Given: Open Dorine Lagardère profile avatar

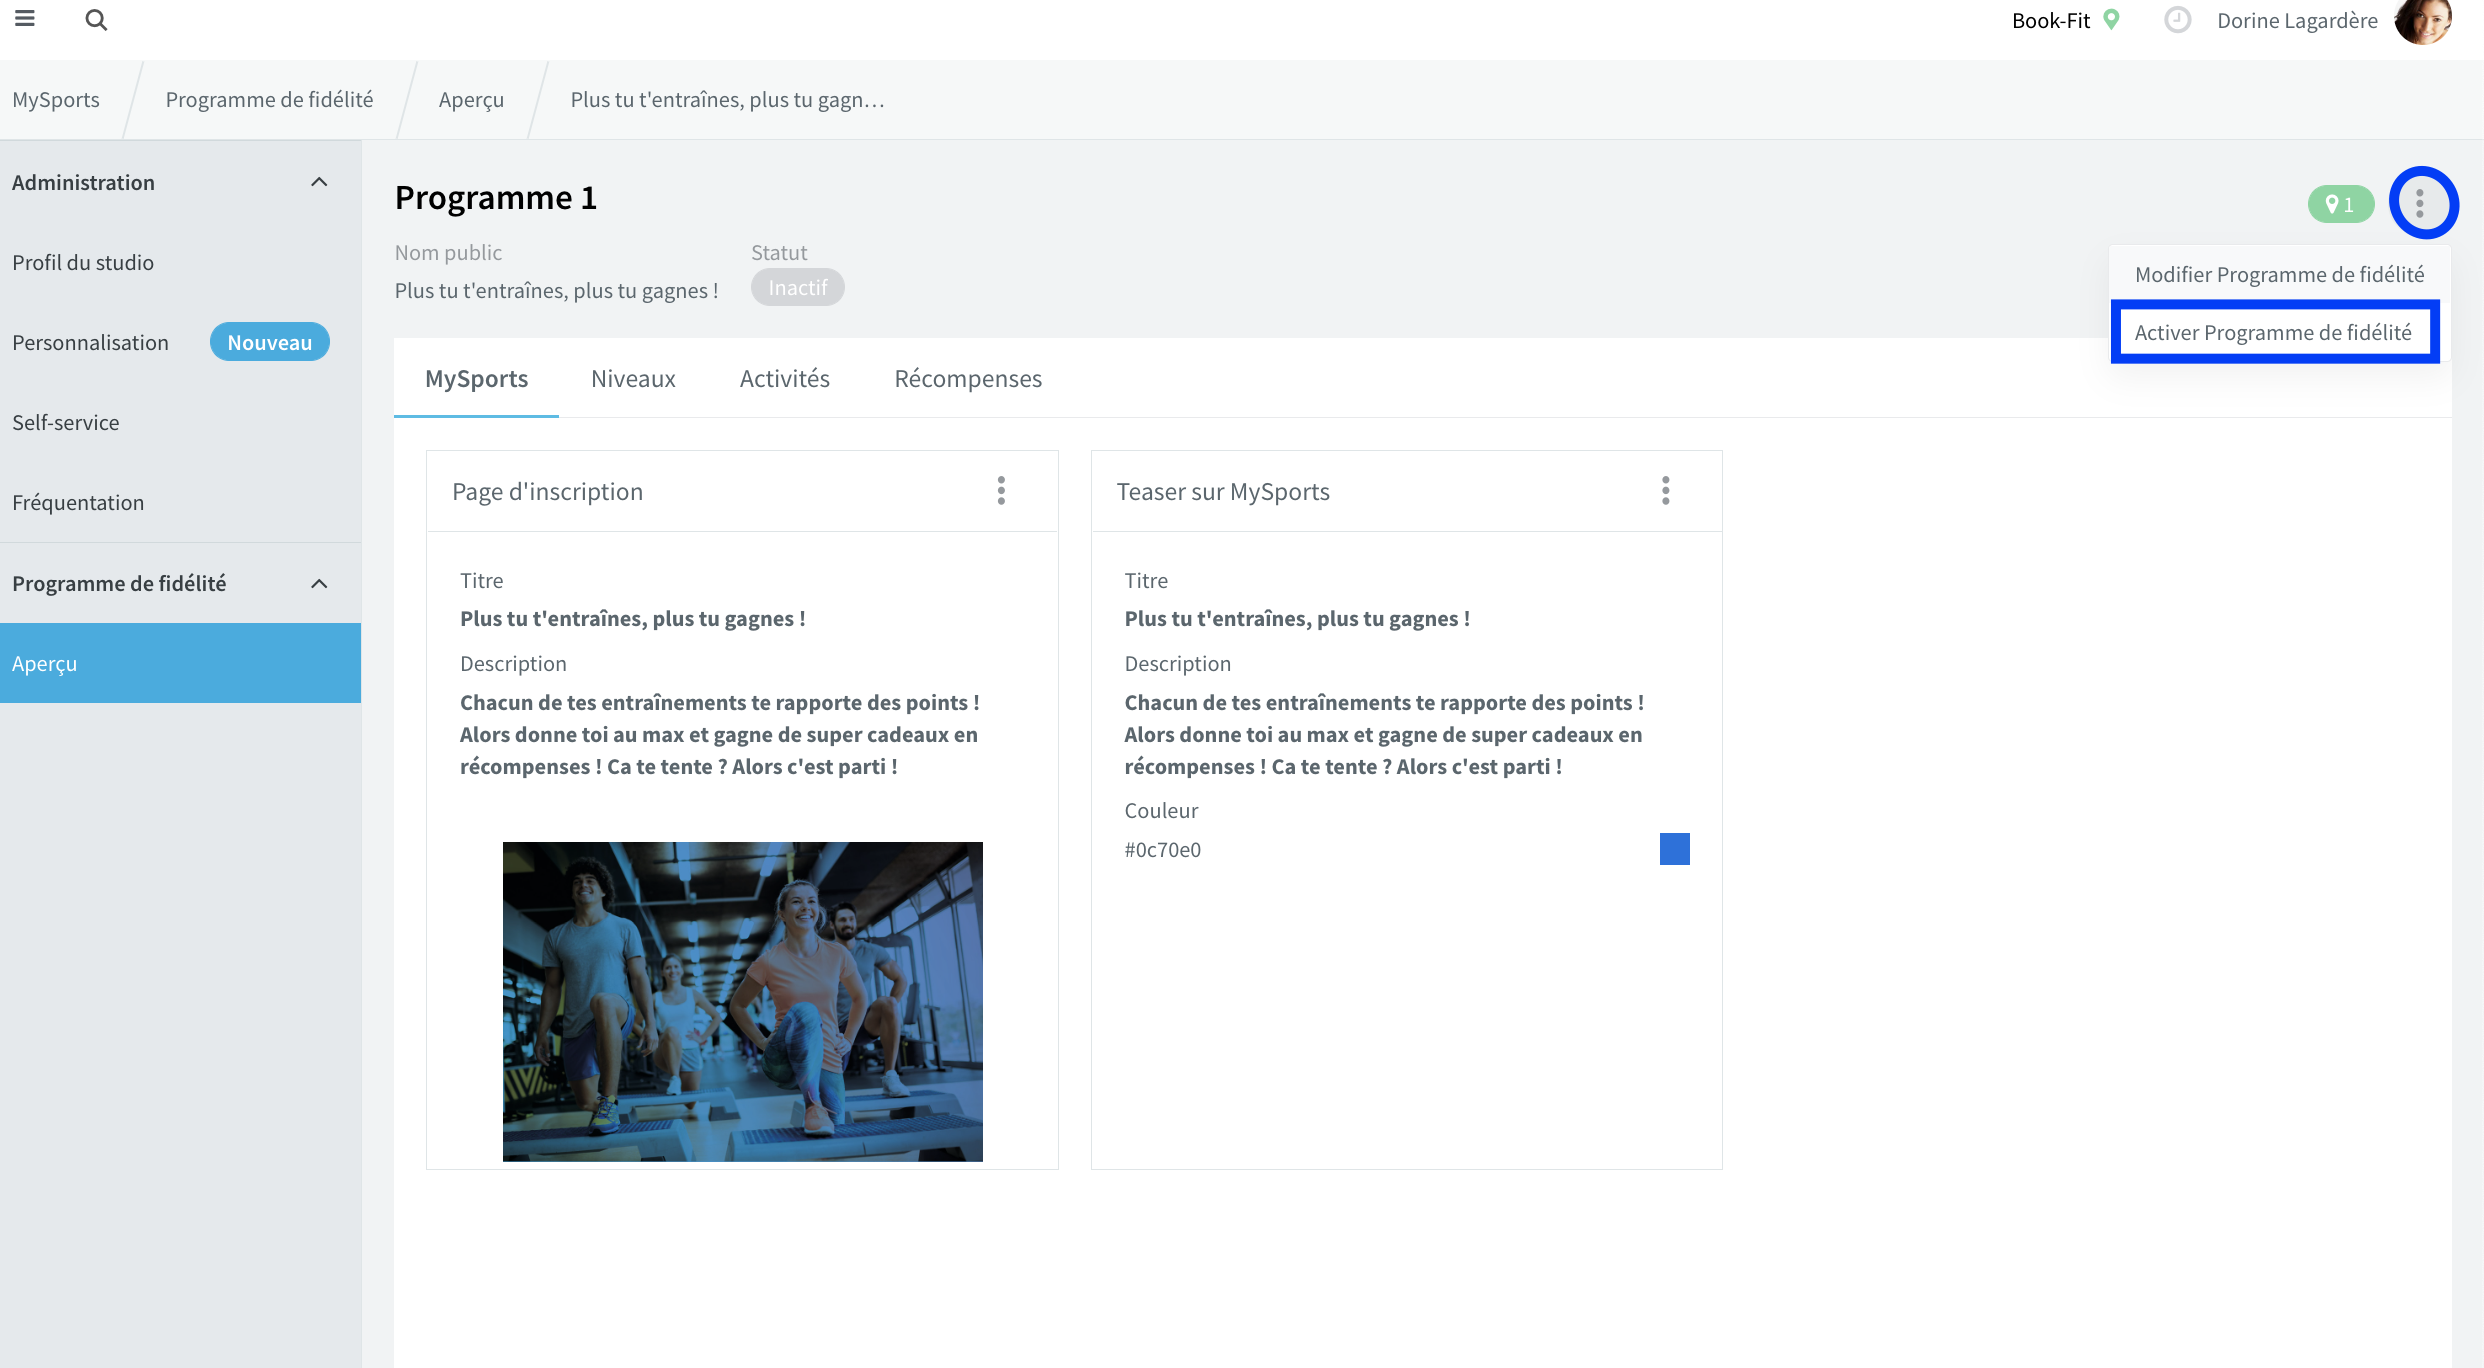Looking at the screenshot, I should point(2424,21).
